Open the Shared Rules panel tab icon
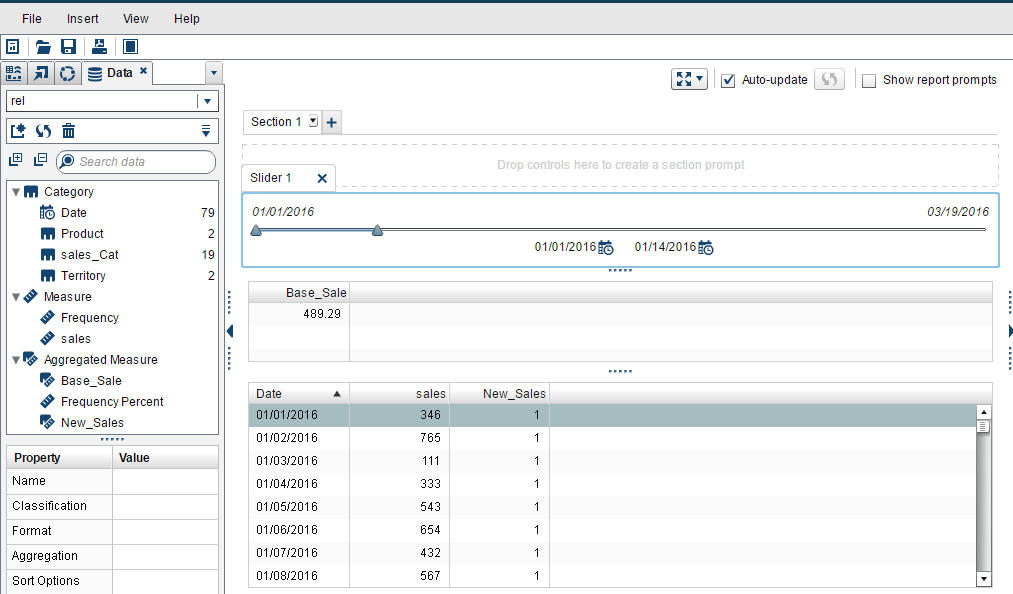Image resolution: width=1013 pixels, height=594 pixels. click(x=67, y=73)
